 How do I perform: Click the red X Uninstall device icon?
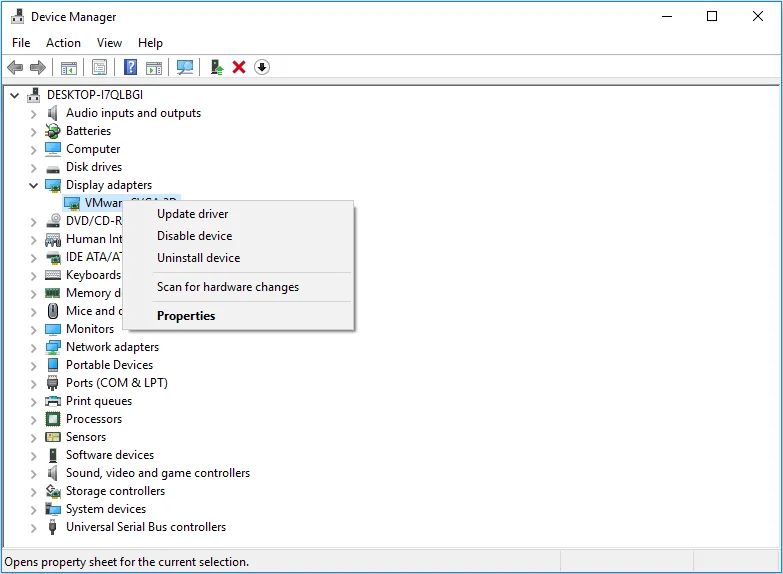tap(239, 67)
